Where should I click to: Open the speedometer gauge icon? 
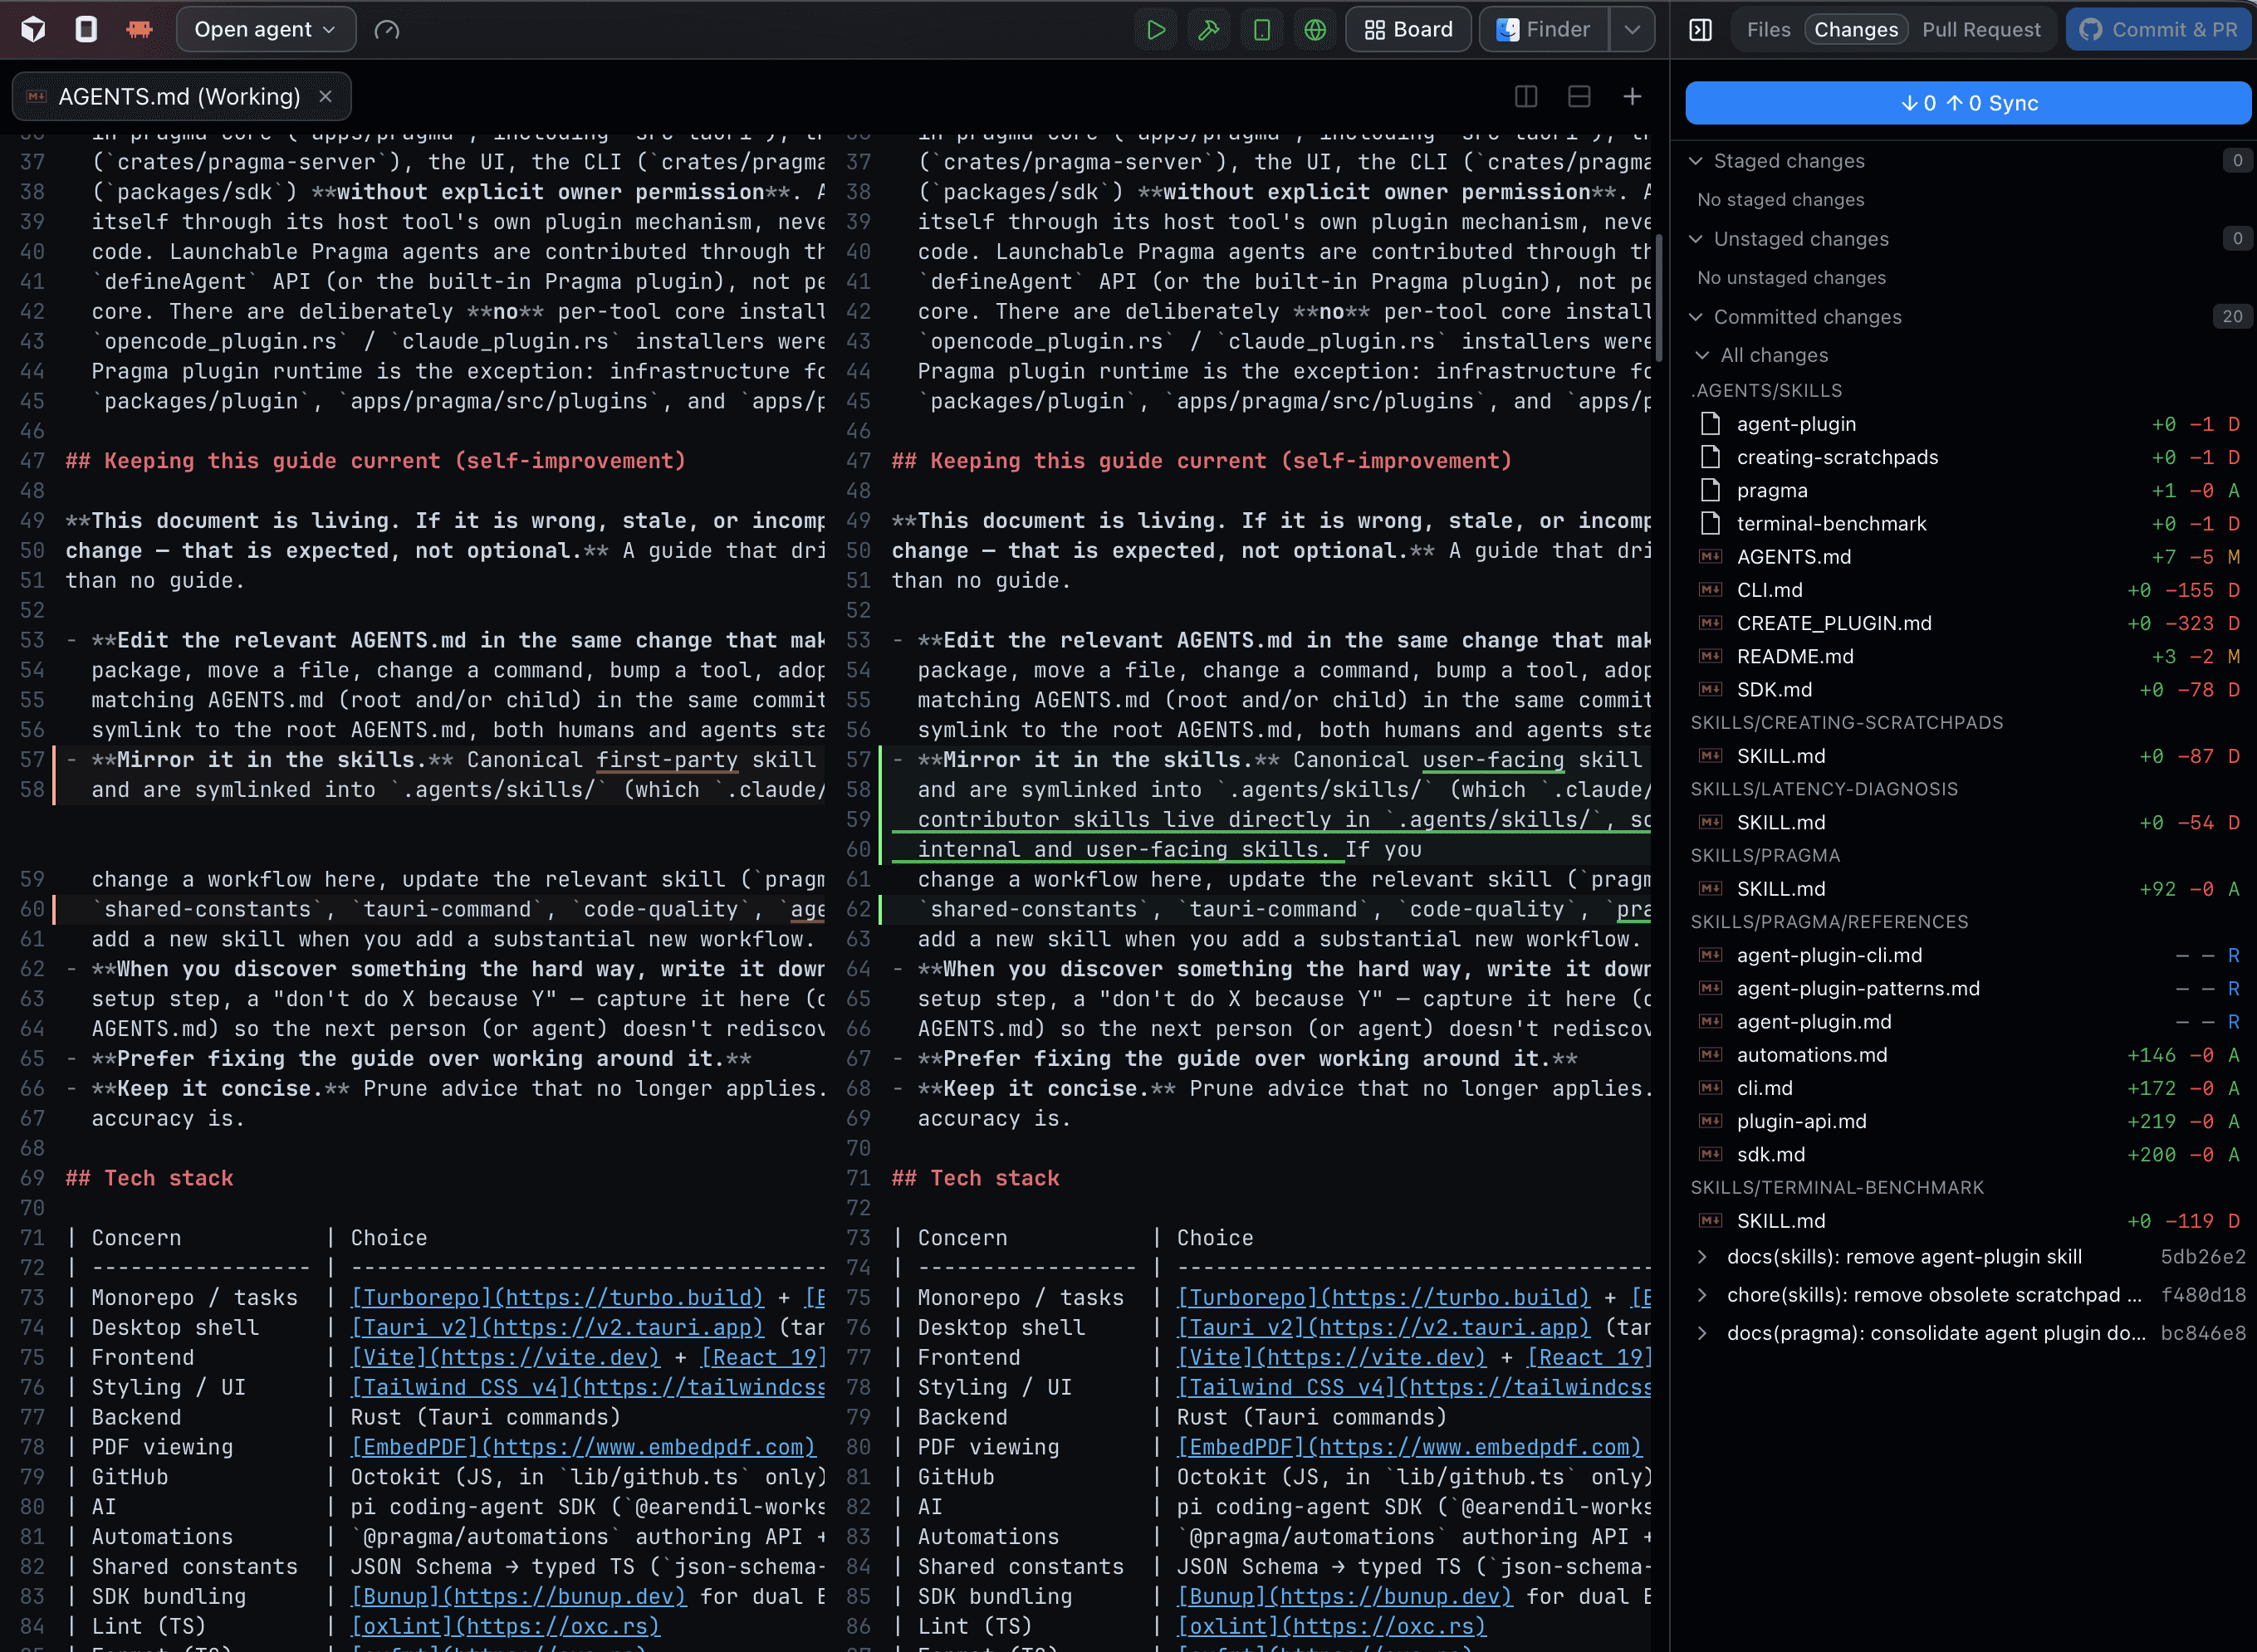pos(387,30)
